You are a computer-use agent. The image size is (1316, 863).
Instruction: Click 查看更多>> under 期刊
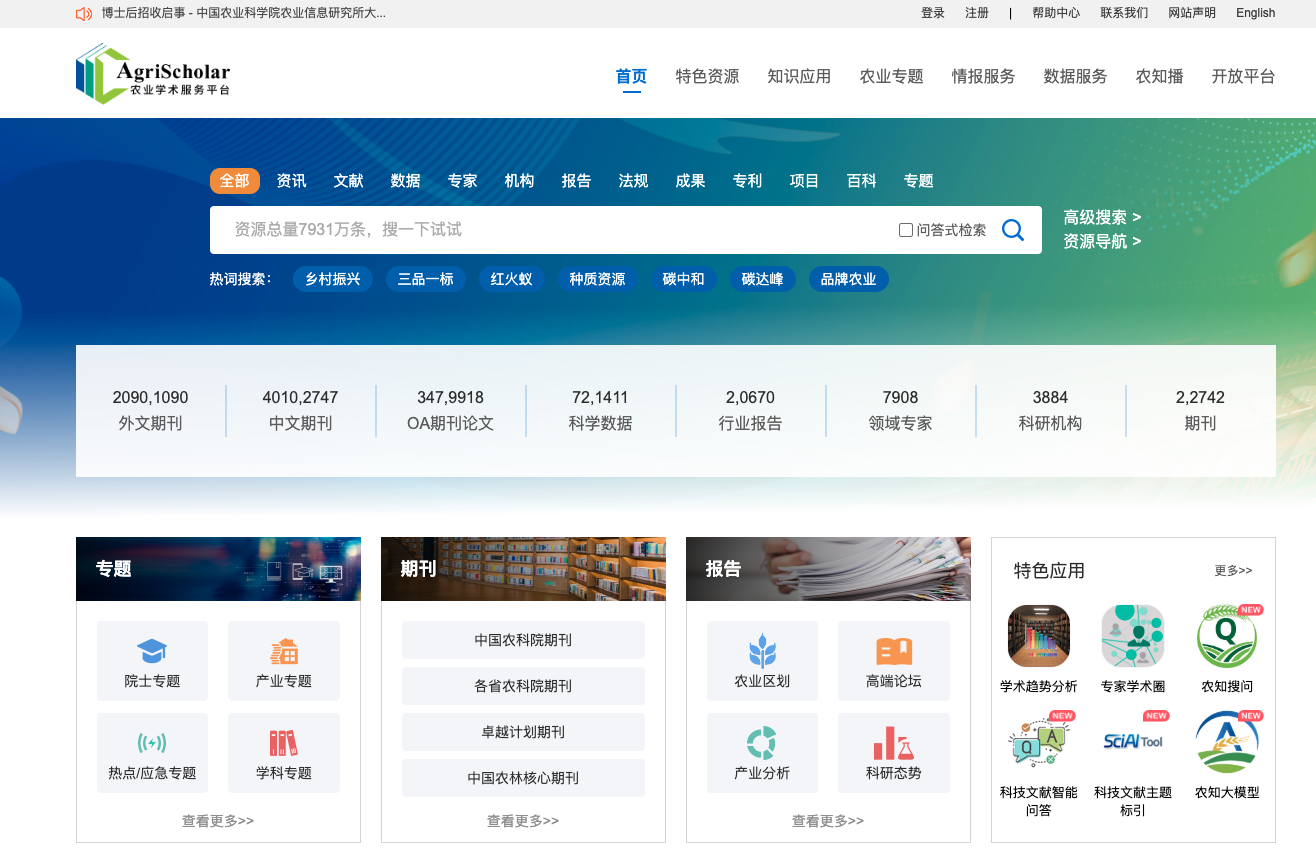pos(523,821)
